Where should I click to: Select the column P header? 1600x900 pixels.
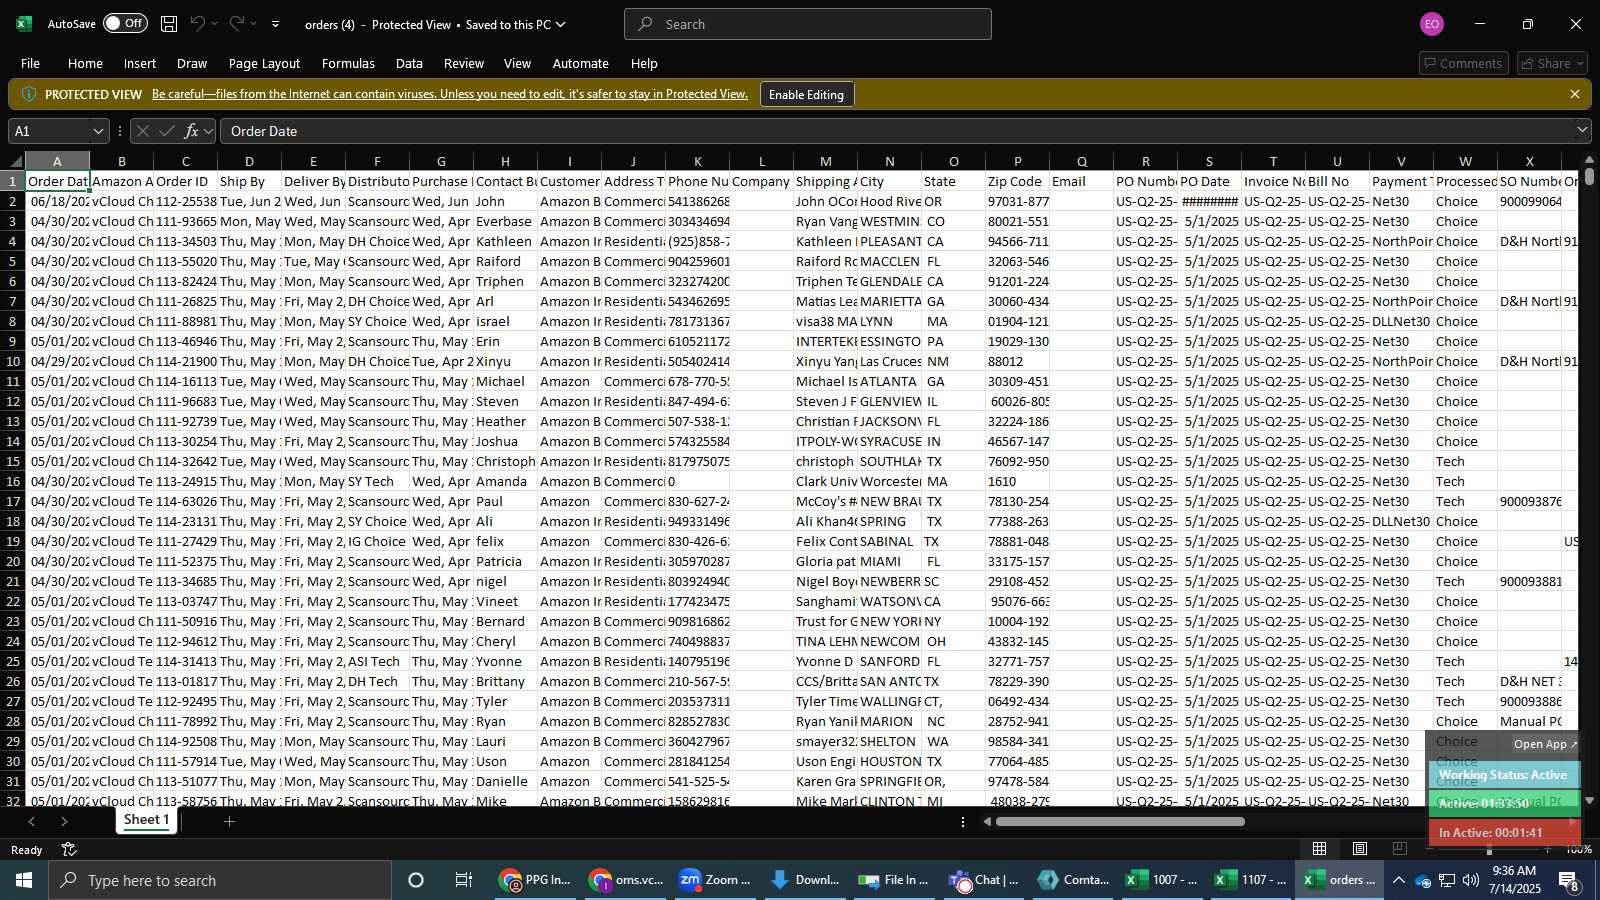1017,161
